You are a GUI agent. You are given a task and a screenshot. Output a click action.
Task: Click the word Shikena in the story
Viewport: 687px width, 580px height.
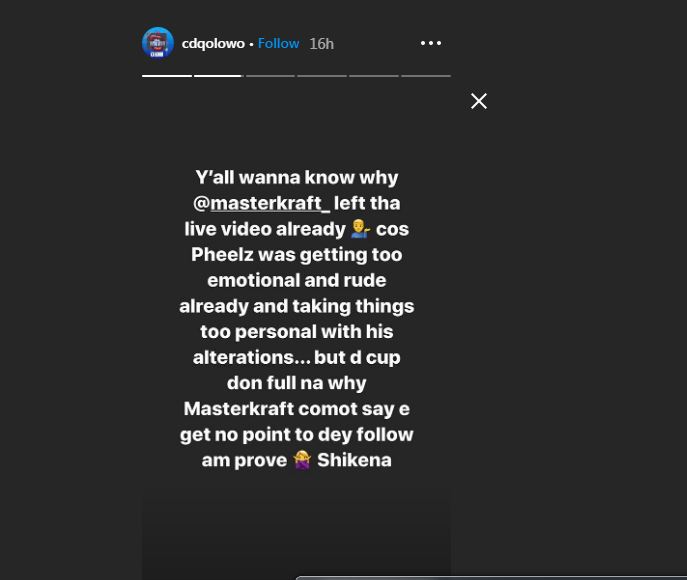(354, 460)
